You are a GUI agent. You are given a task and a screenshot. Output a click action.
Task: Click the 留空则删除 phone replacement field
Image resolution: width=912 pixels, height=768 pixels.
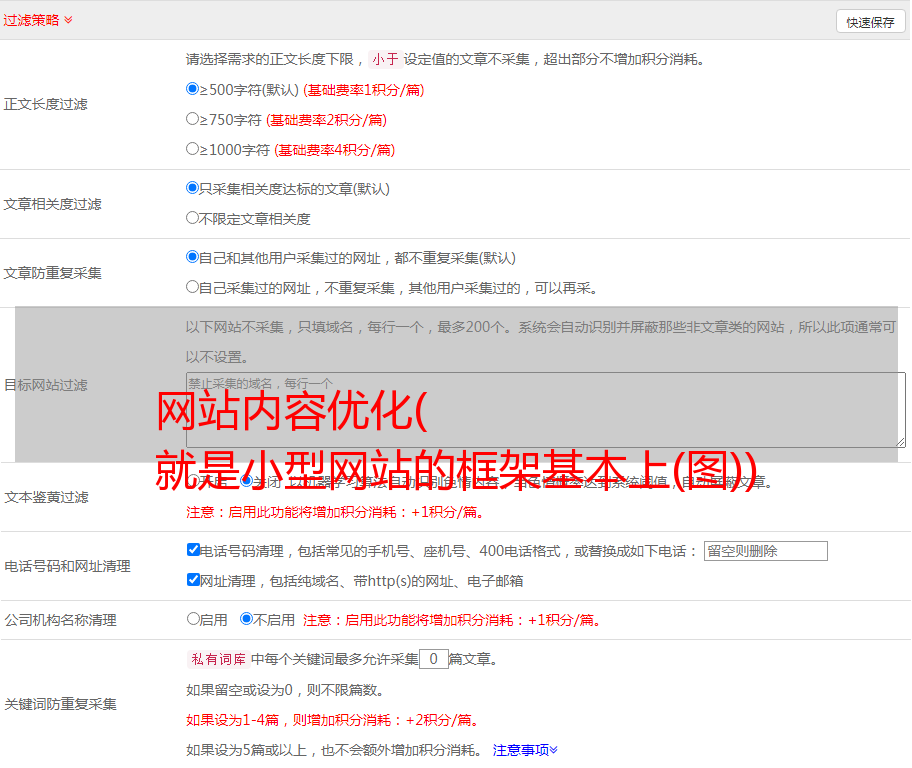click(x=765, y=551)
